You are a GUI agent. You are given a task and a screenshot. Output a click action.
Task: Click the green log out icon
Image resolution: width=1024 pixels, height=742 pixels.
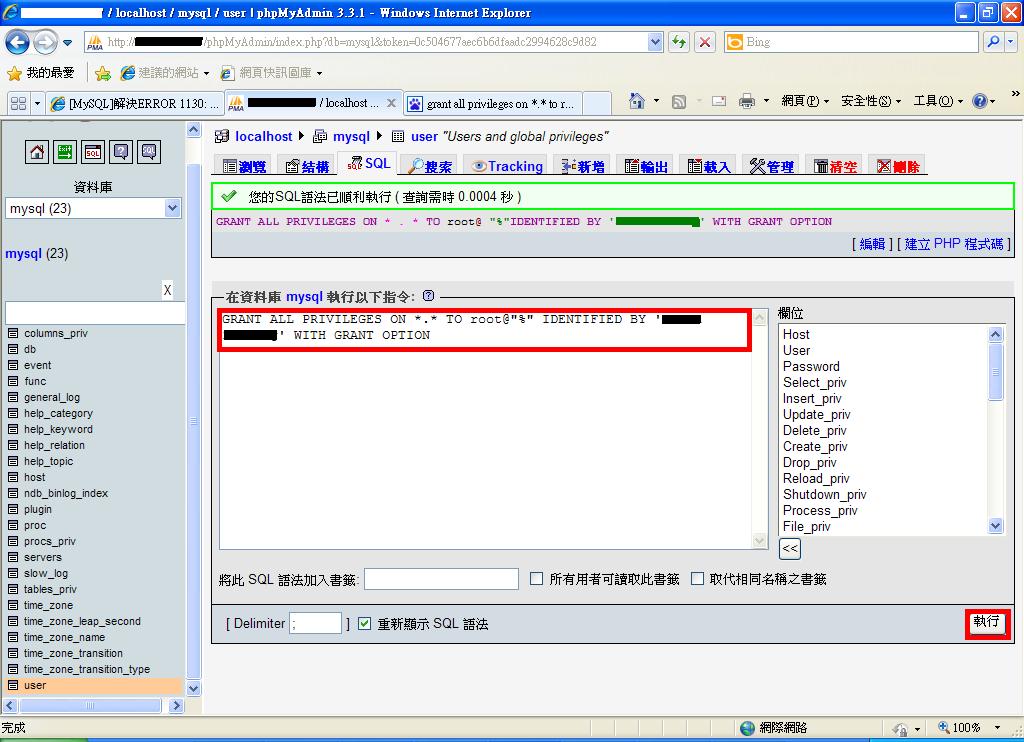[x=65, y=152]
